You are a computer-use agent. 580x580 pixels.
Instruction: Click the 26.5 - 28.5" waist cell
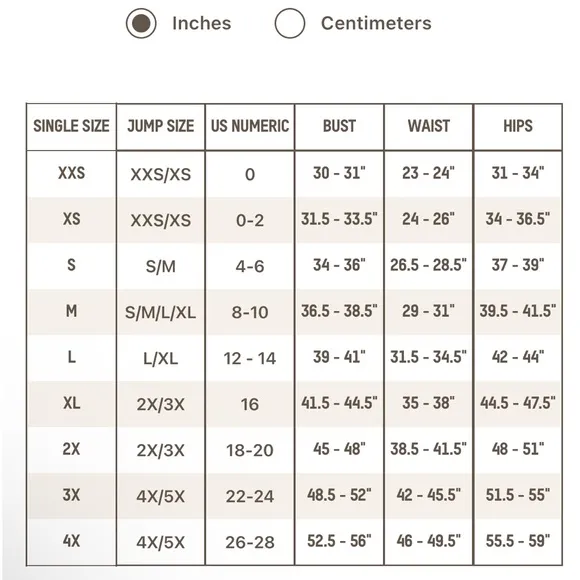click(428, 265)
